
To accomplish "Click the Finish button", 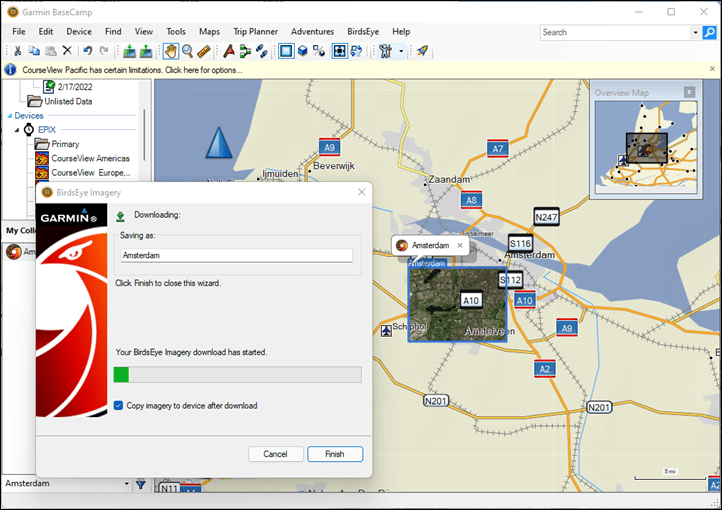I will pyautogui.click(x=335, y=454).
